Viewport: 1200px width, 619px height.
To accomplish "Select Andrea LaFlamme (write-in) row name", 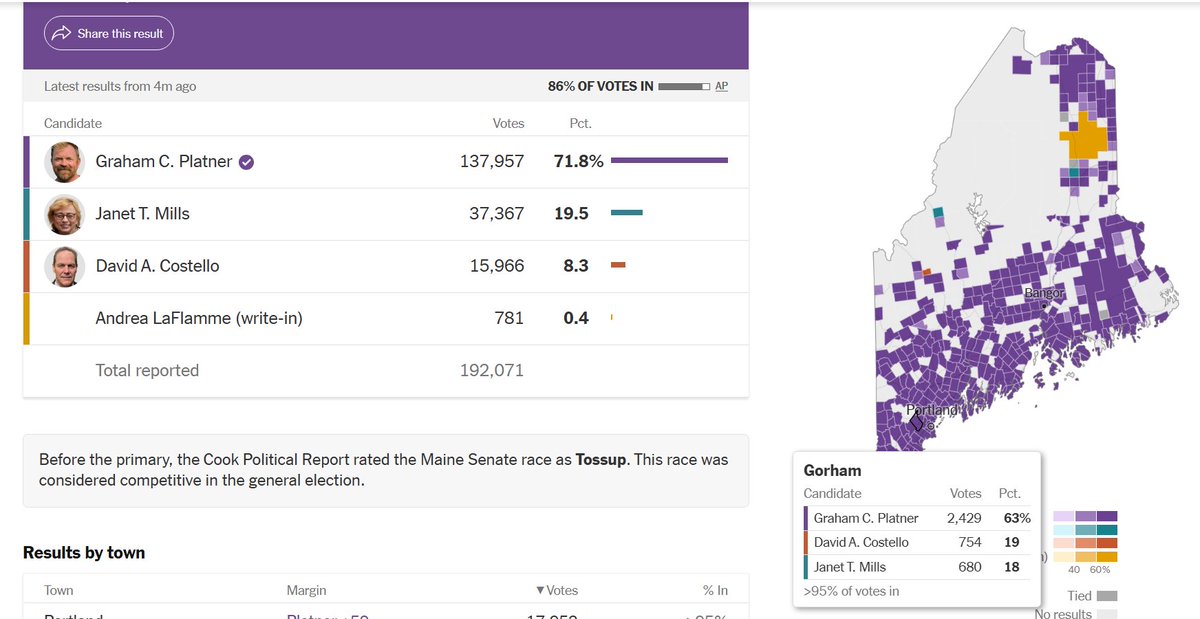I will [199, 318].
